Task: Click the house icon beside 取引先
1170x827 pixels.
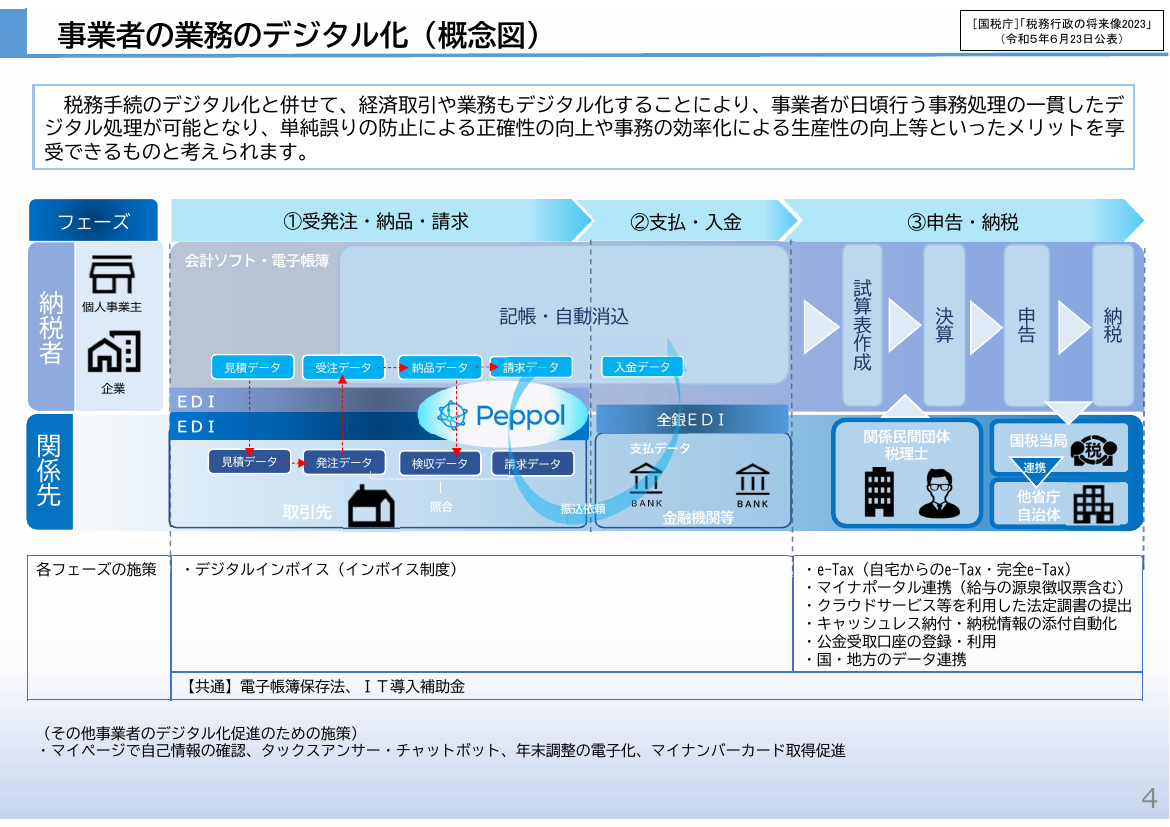Action: pyautogui.click(x=371, y=507)
